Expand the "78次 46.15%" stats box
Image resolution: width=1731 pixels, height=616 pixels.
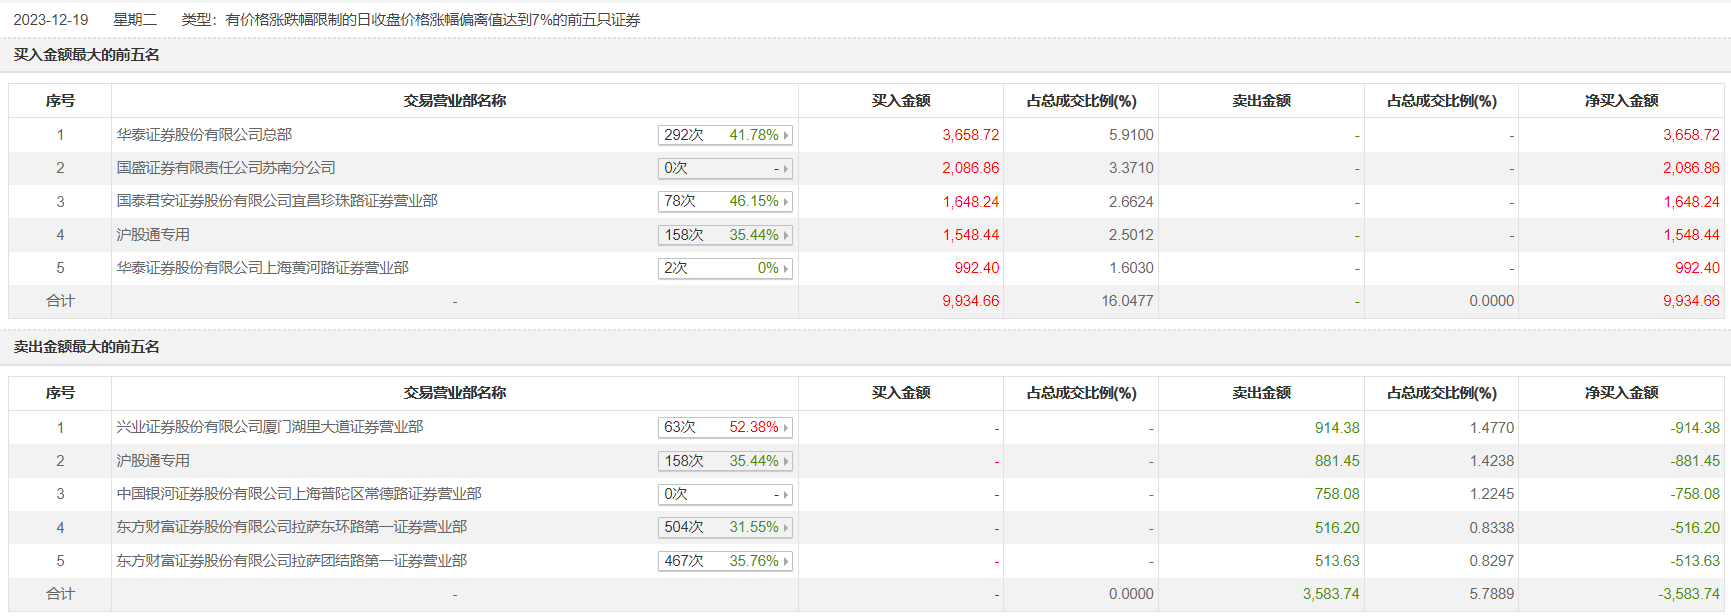pos(725,201)
